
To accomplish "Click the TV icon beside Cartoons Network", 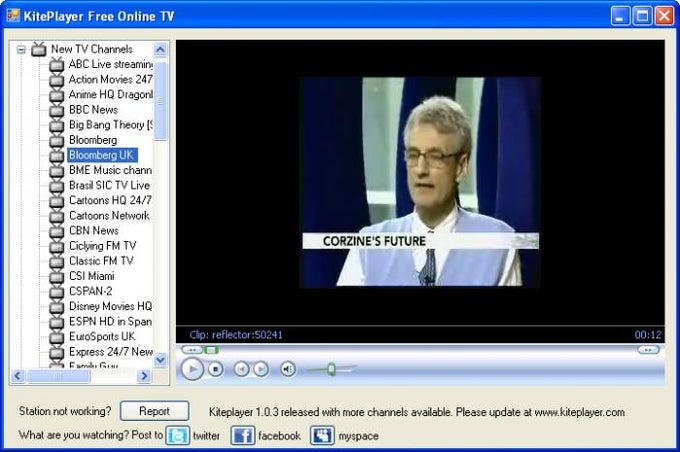I will [x=56, y=216].
